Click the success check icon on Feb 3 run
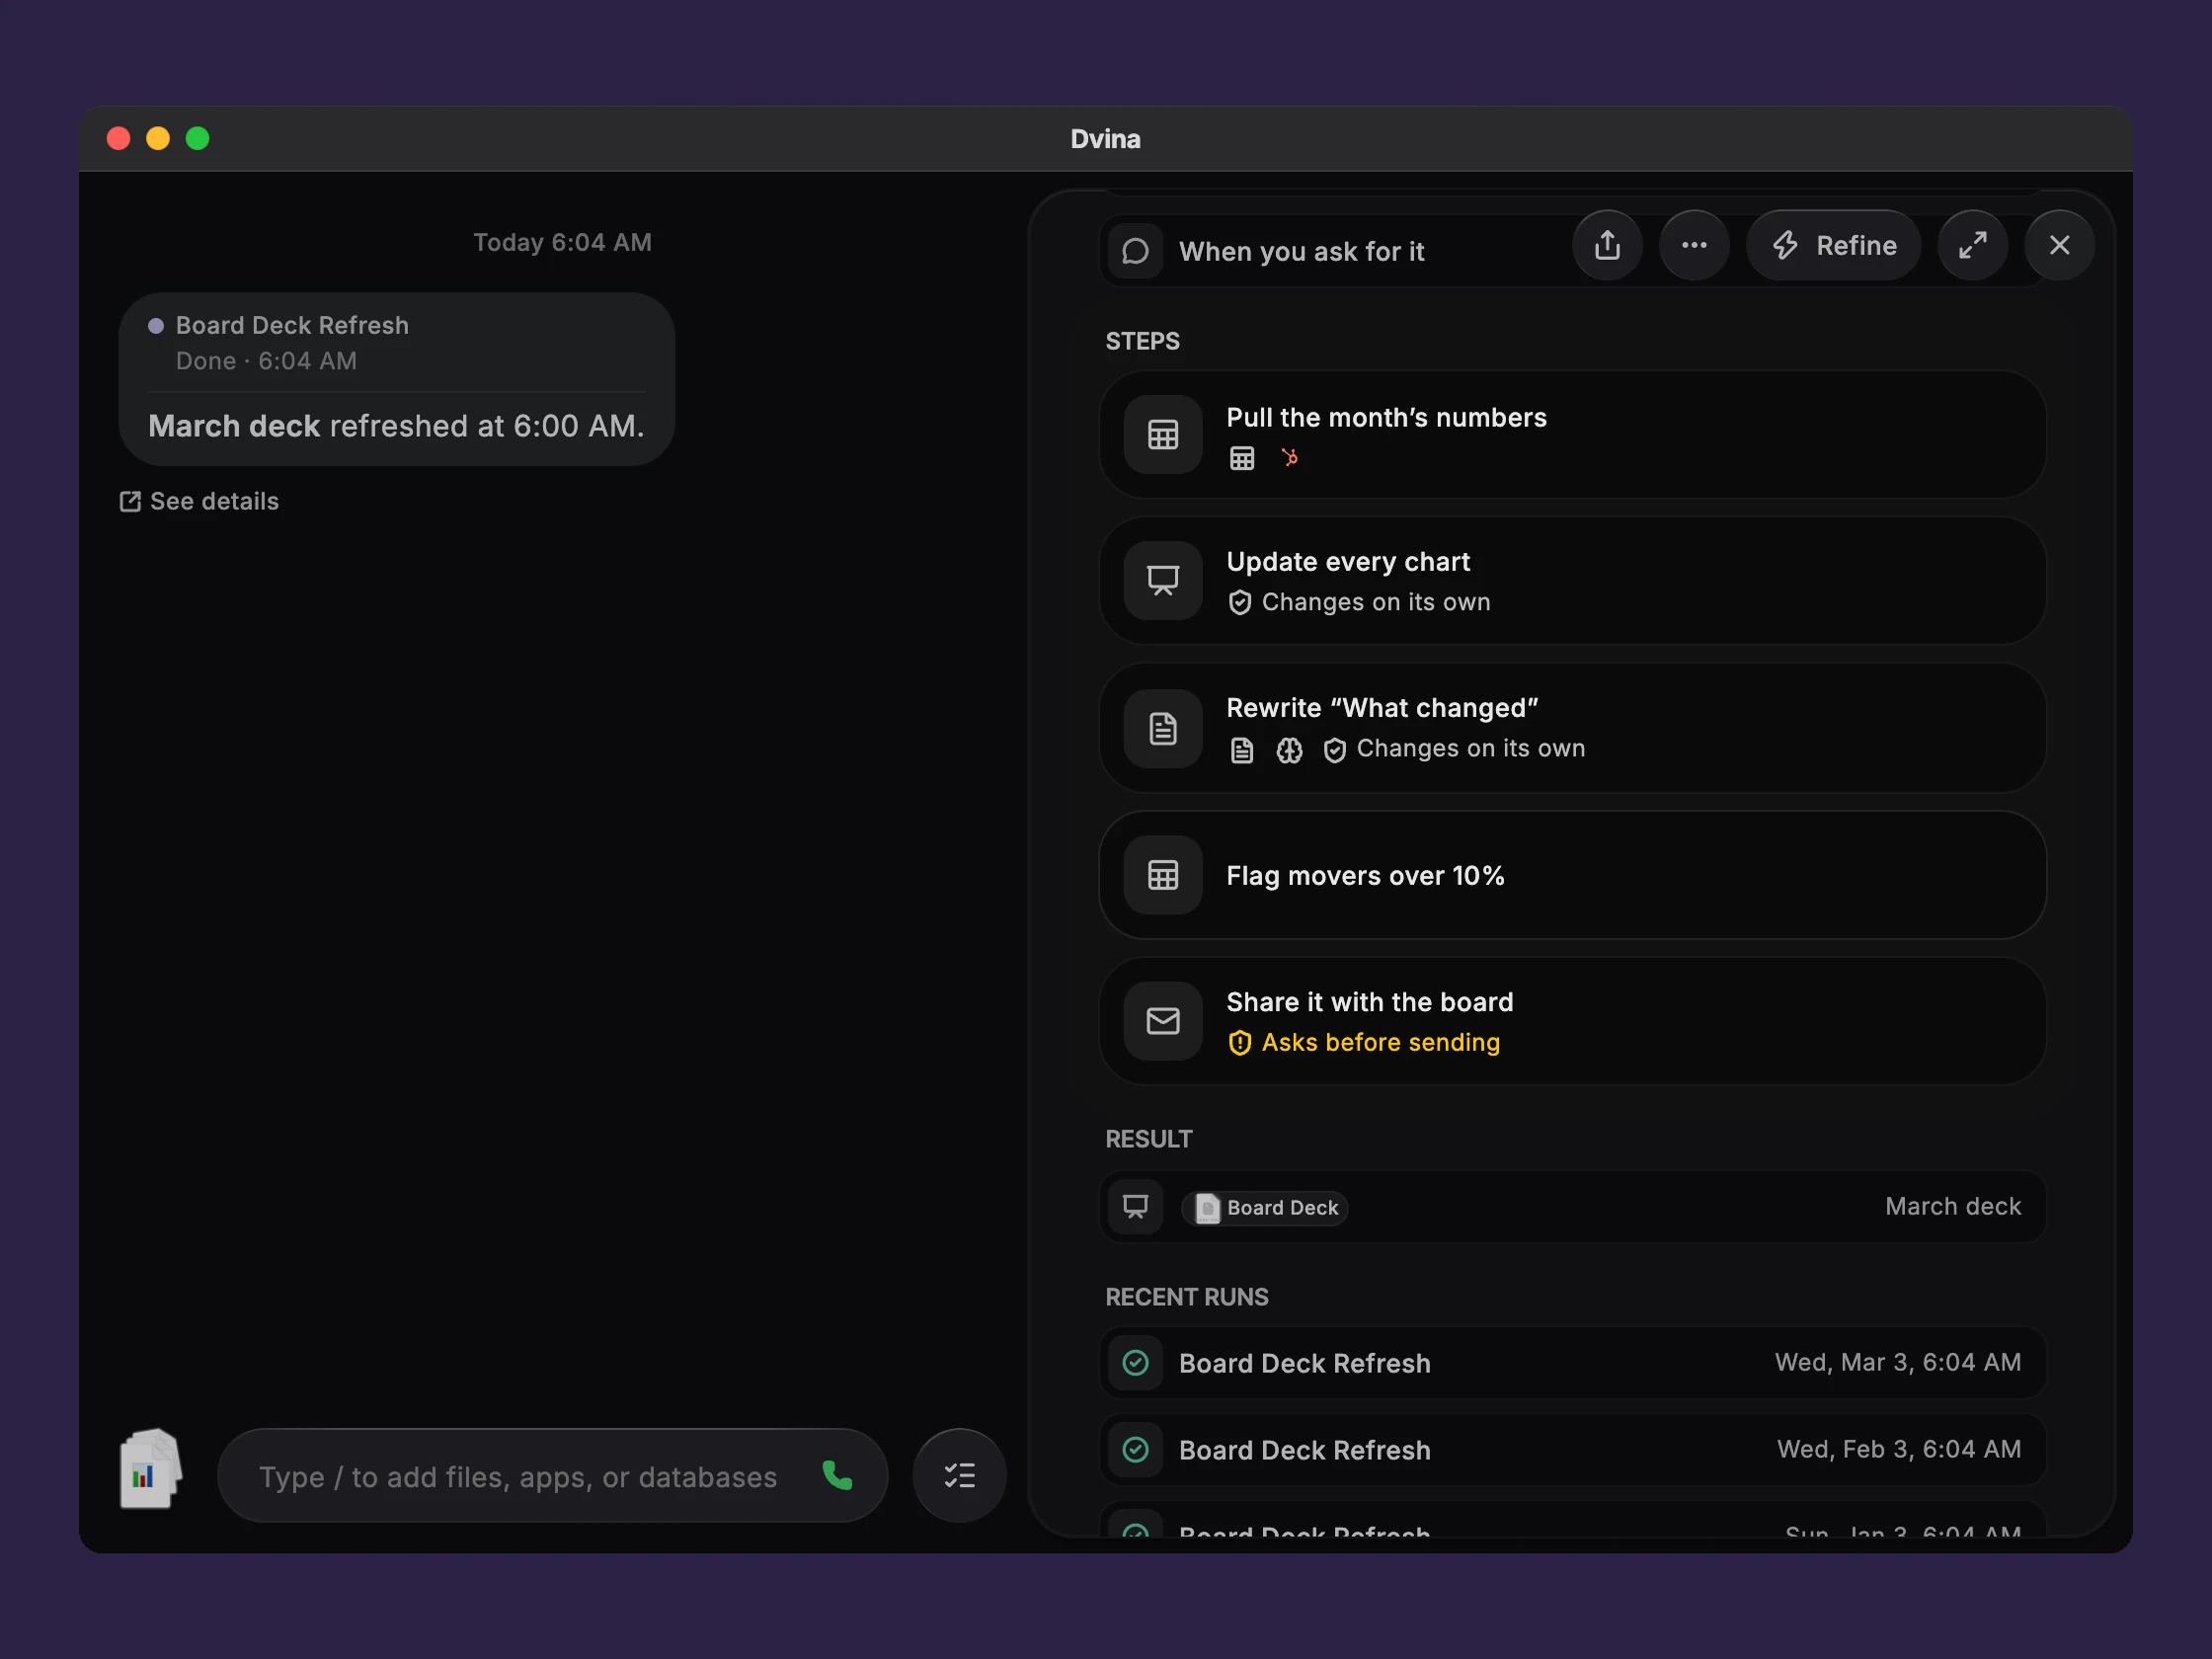 (1135, 1450)
